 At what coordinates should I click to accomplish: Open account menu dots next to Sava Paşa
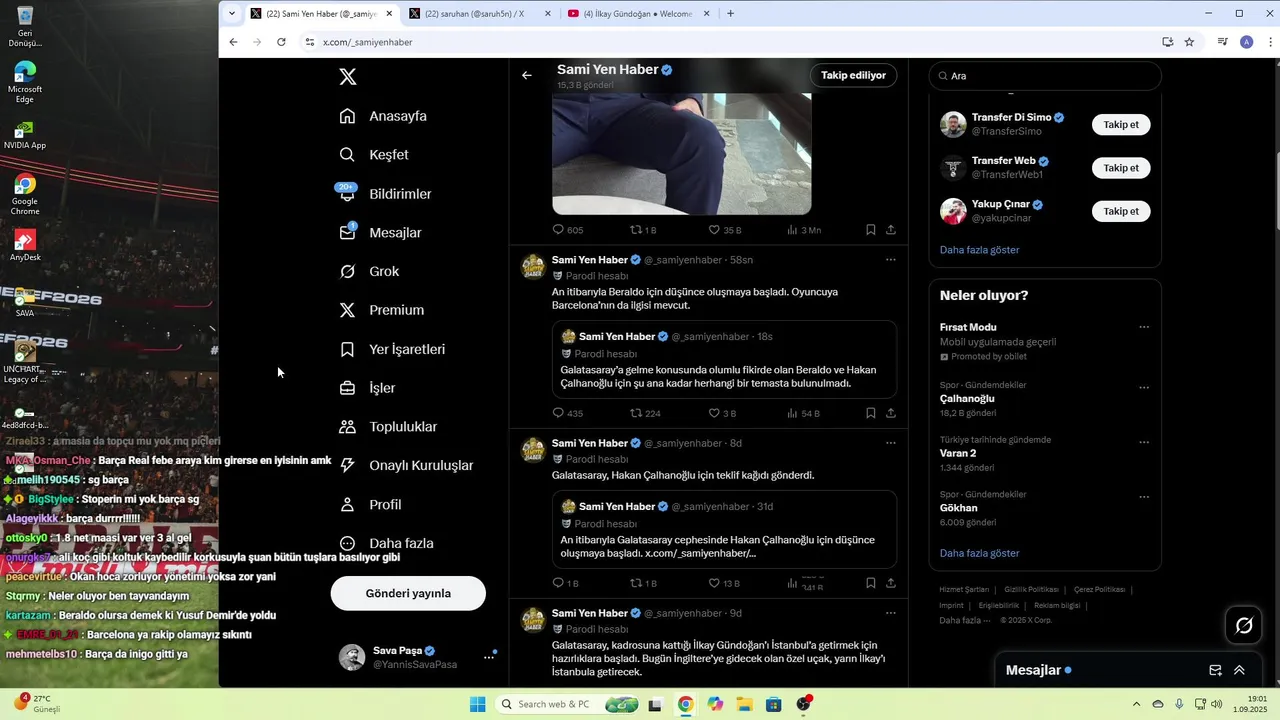pos(489,657)
